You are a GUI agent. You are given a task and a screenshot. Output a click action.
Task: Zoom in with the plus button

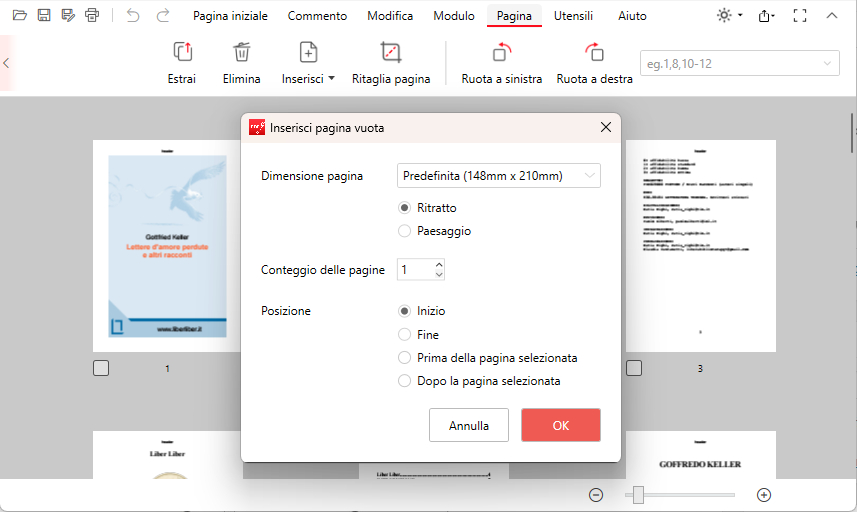764,495
